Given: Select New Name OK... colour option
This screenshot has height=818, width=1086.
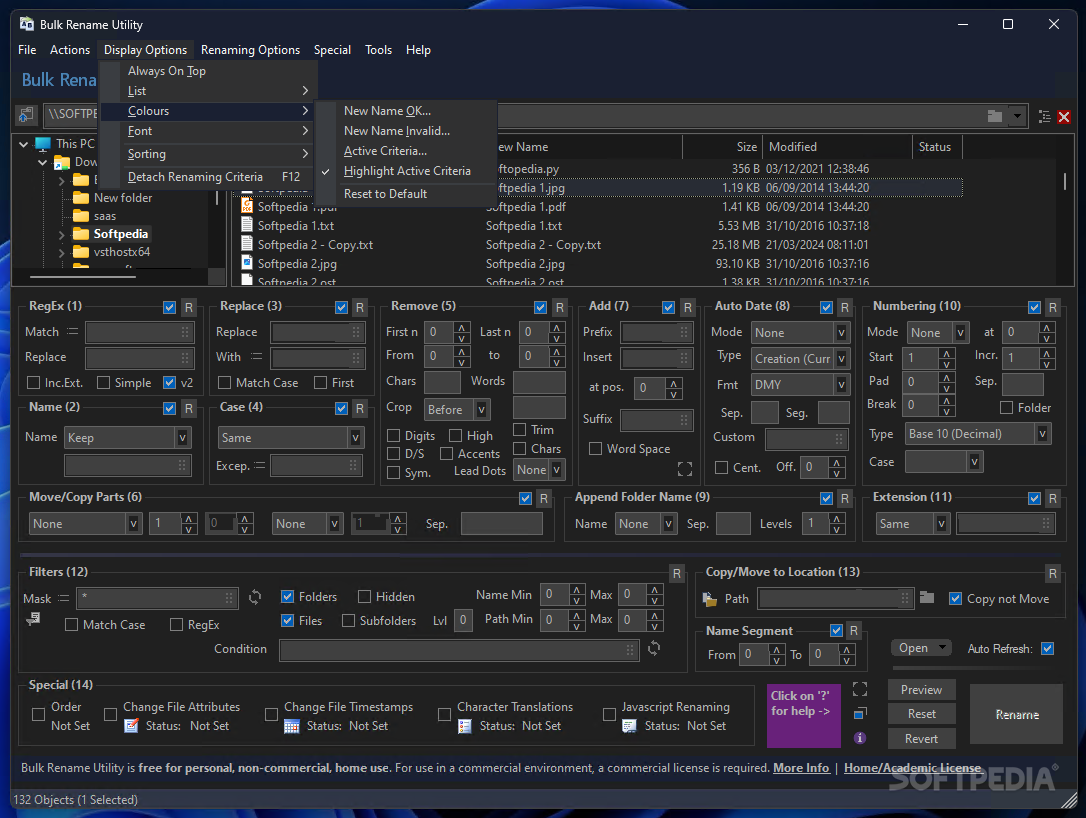Looking at the screenshot, I should pyautogui.click(x=406, y=111).
